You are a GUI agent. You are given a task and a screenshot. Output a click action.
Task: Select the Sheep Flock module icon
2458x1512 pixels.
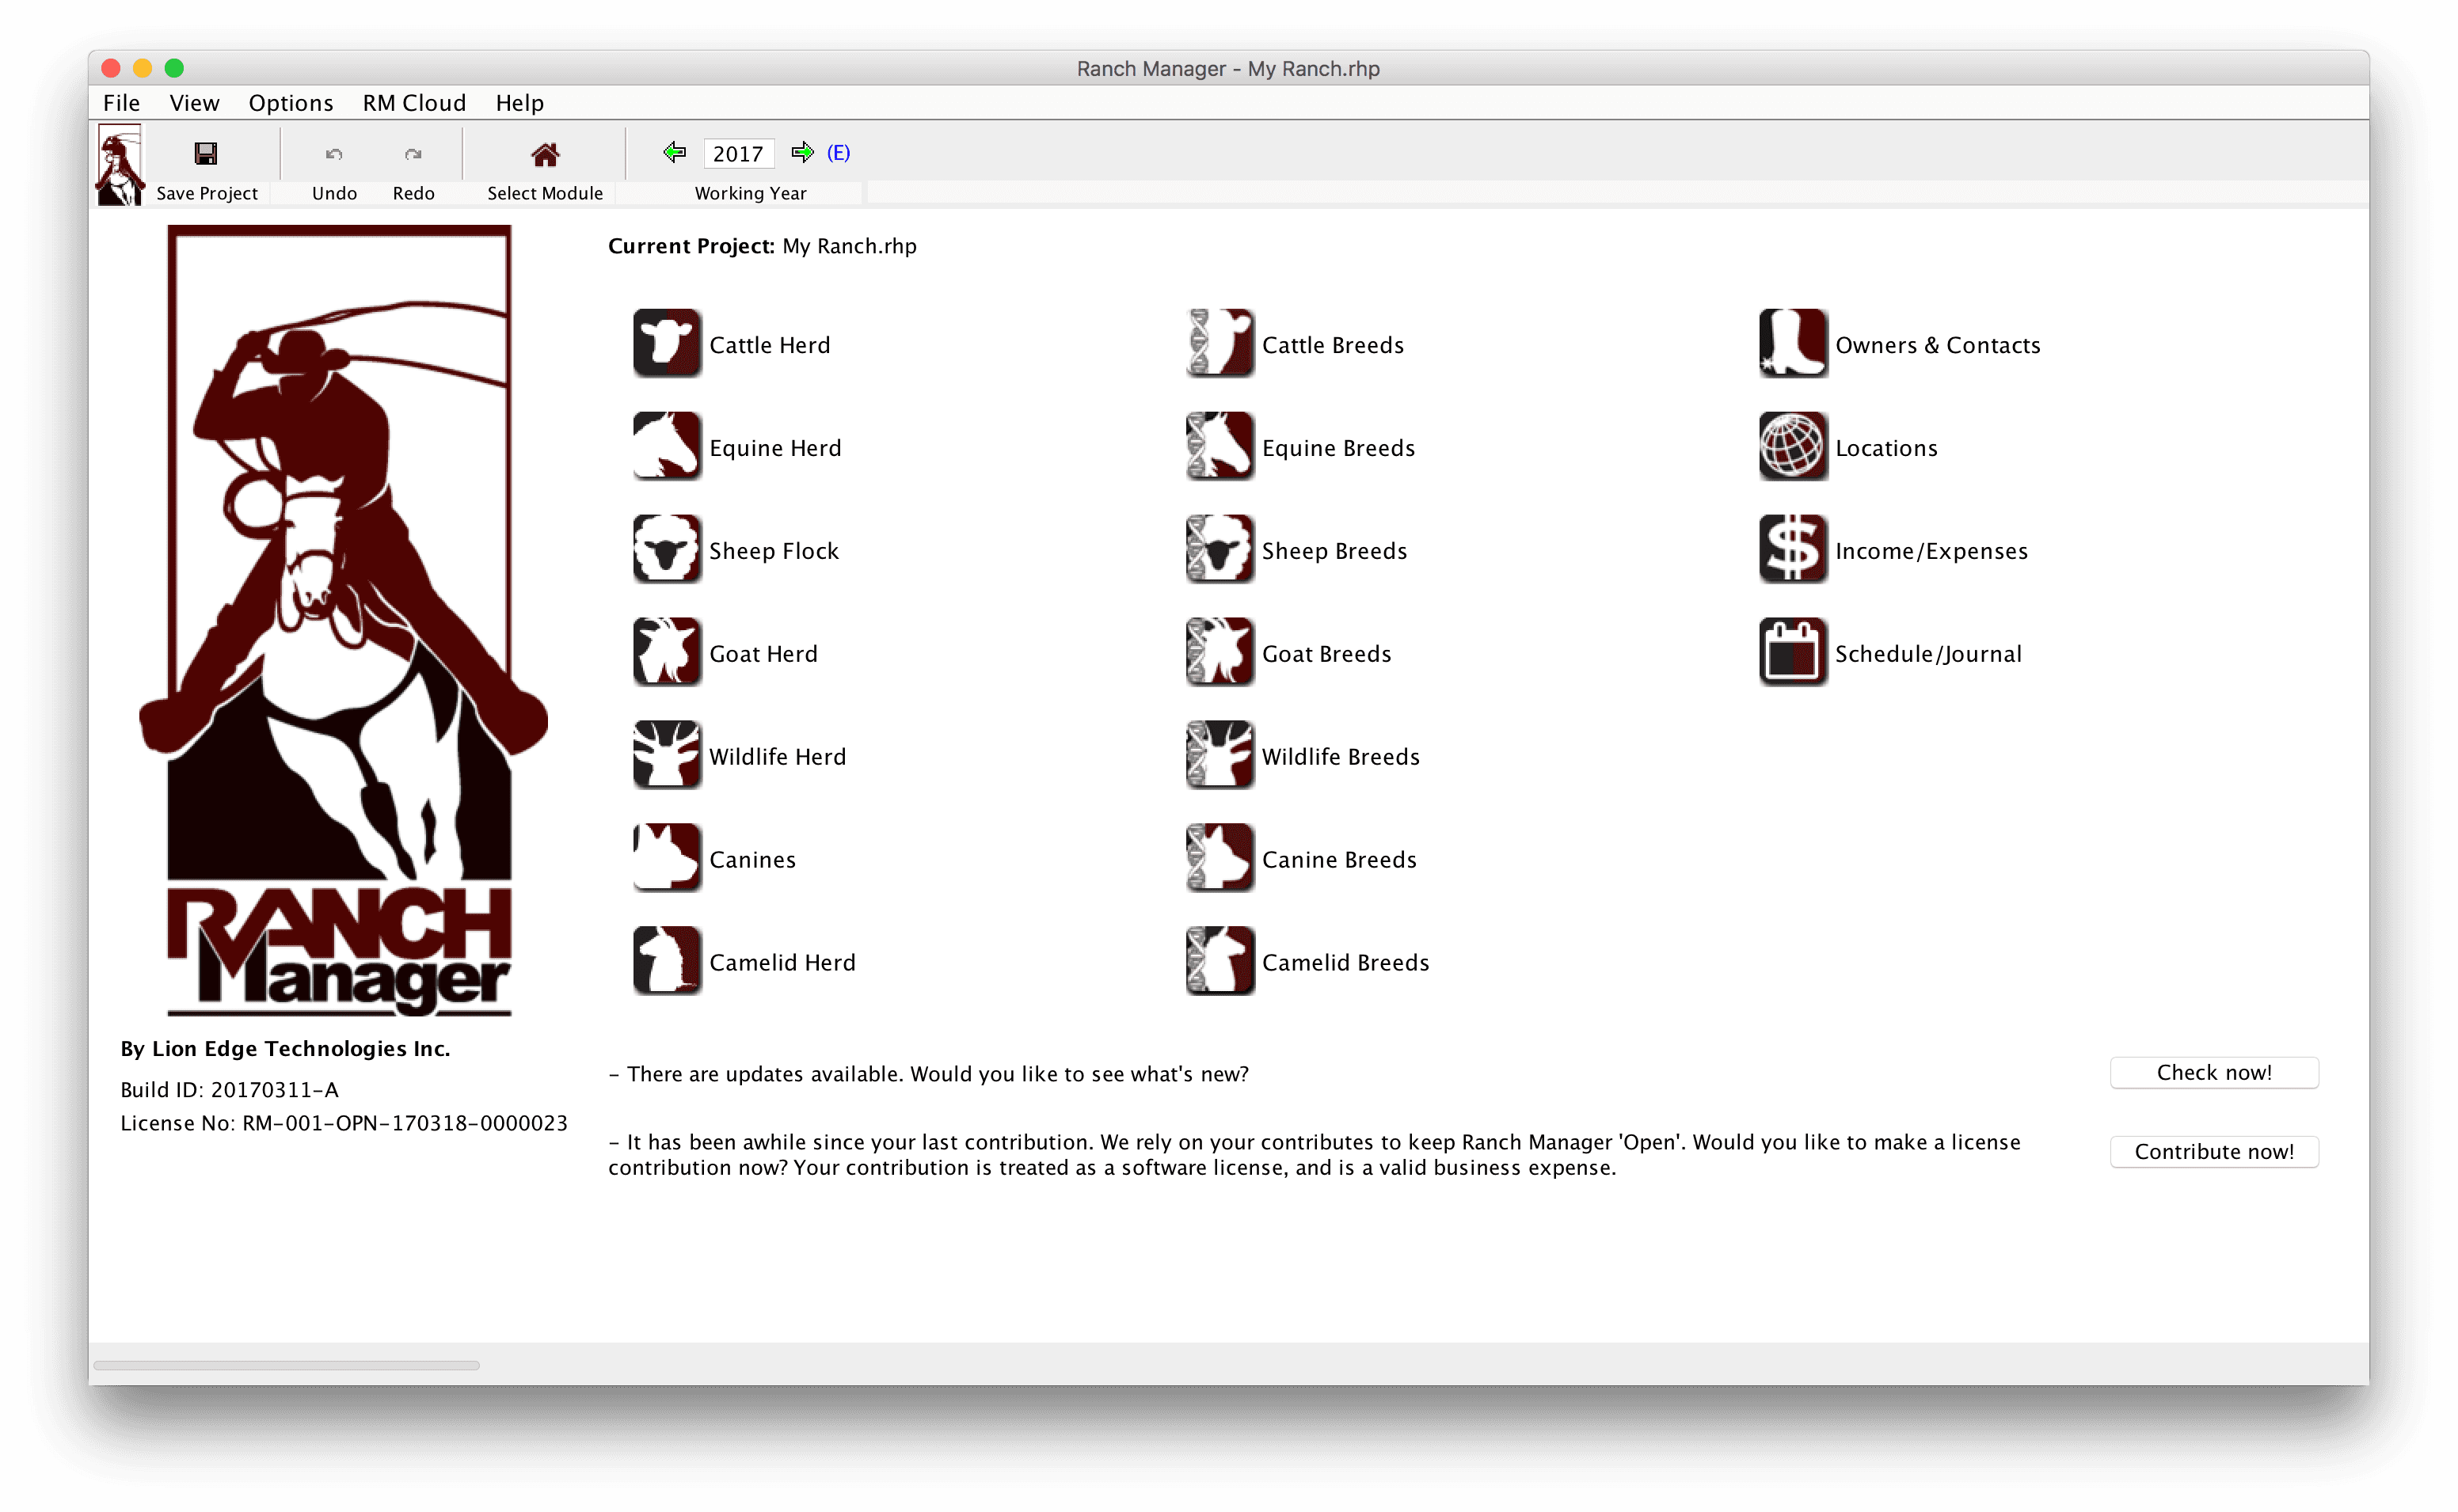(667, 549)
